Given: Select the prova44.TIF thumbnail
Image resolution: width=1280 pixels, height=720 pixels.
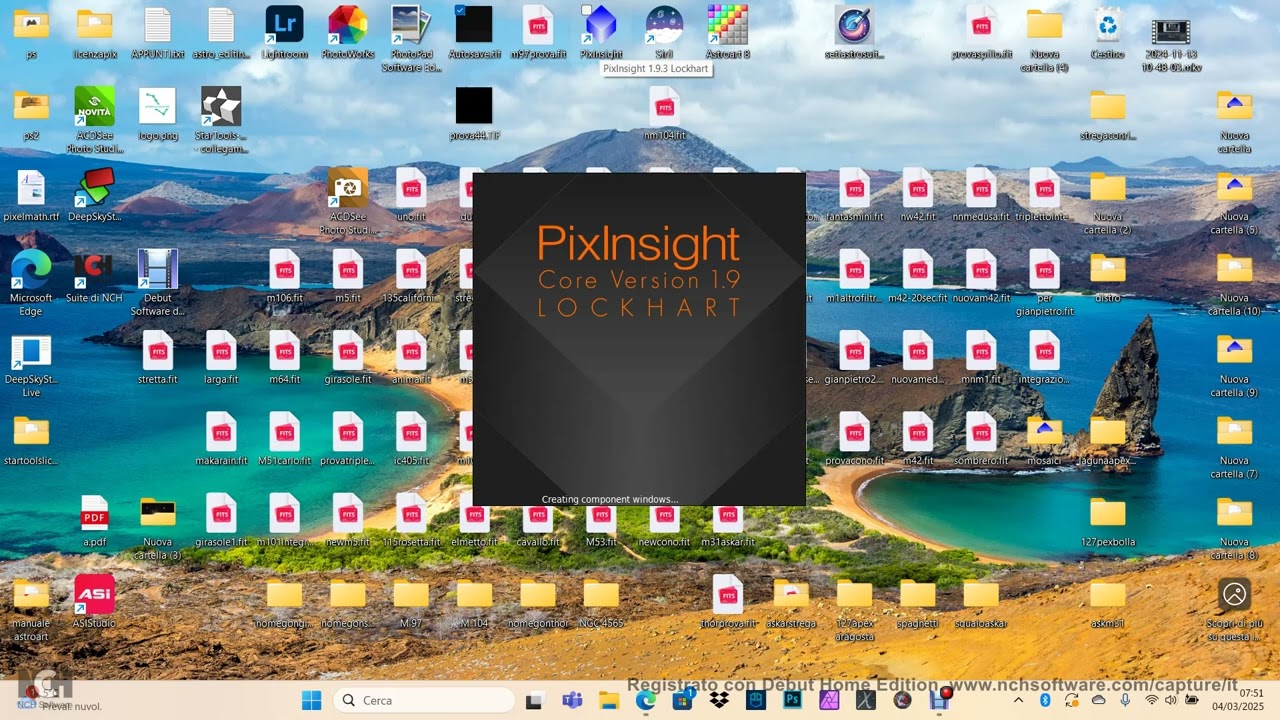Looking at the screenshot, I should tap(474, 105).
